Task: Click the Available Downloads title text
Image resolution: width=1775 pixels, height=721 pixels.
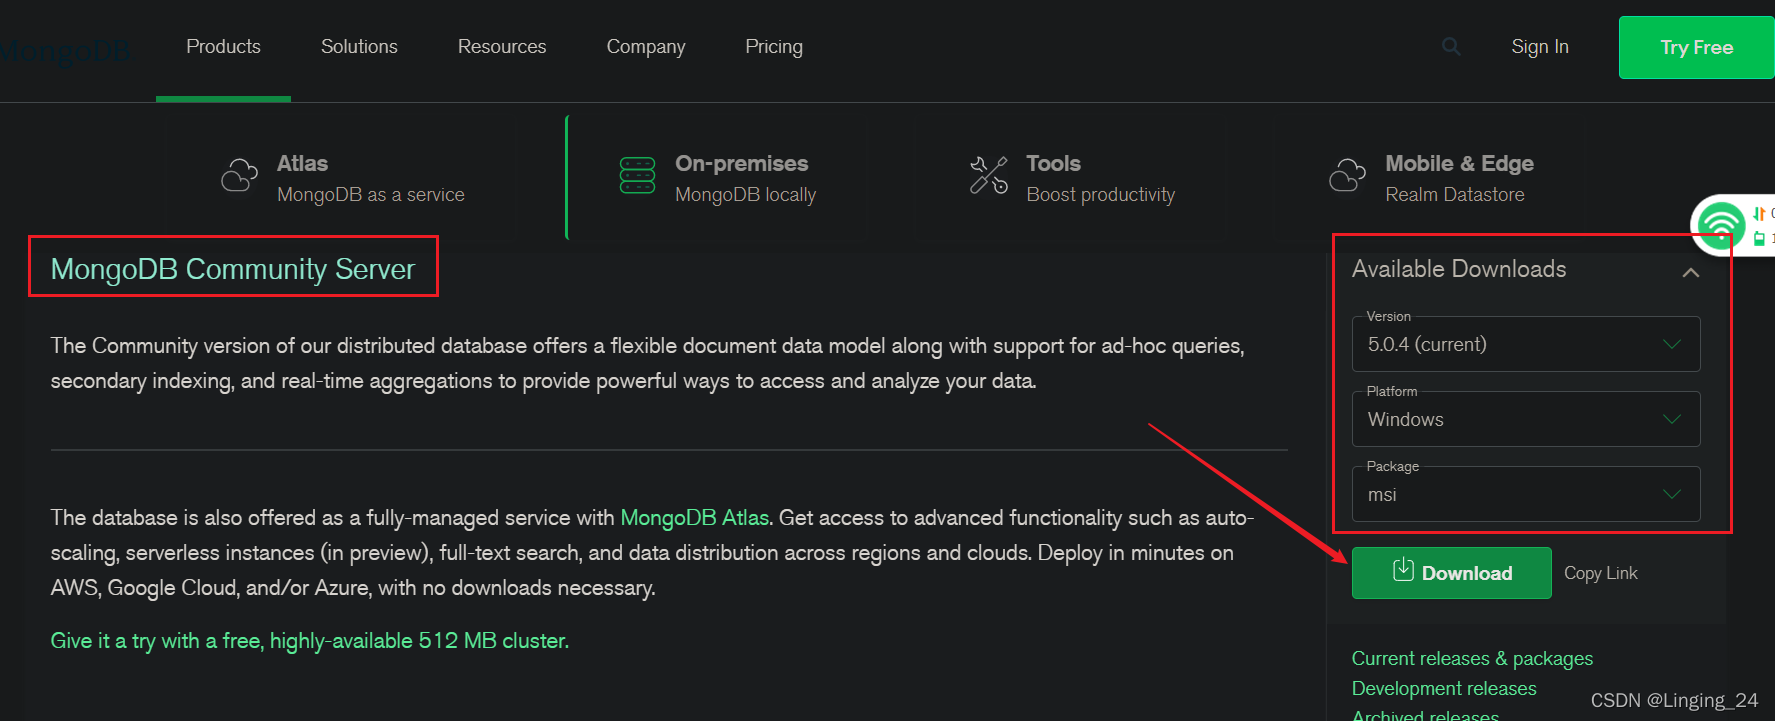Action: [1459, 269]
